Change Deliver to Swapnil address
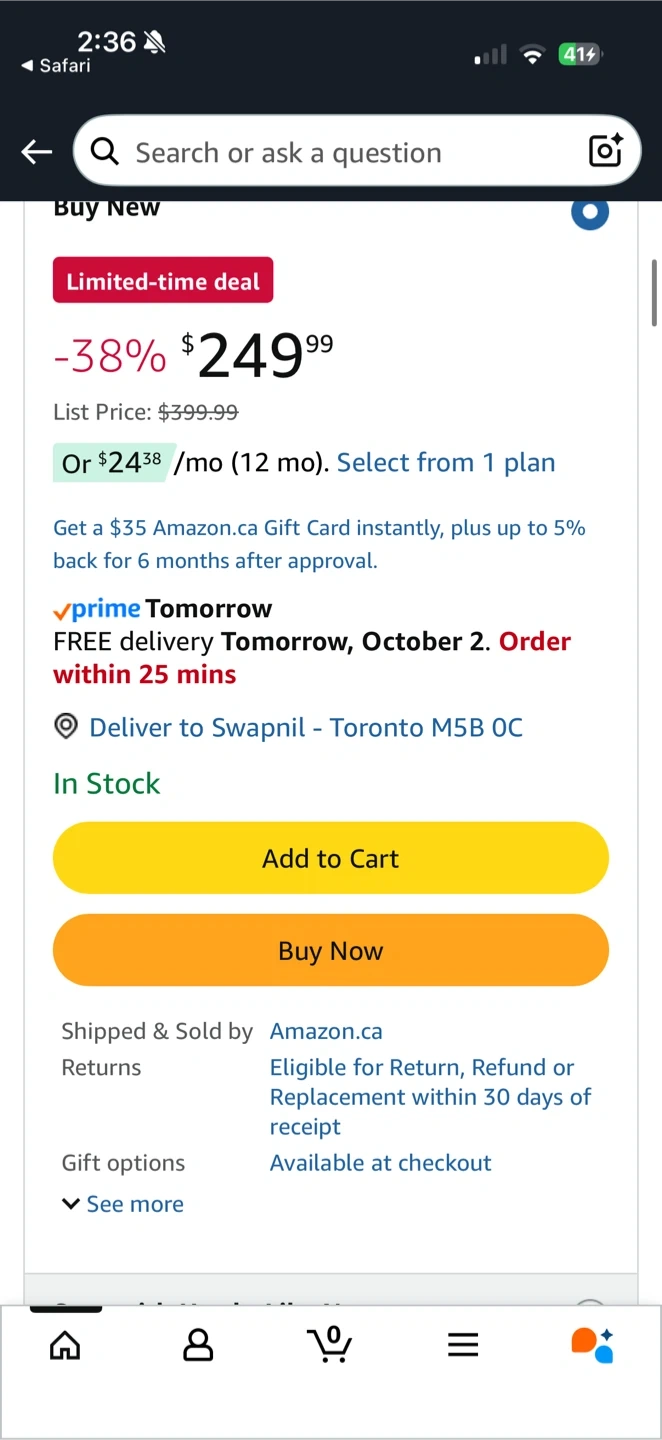This screenshot has height=1440, width=662. [x=305, y=727]
